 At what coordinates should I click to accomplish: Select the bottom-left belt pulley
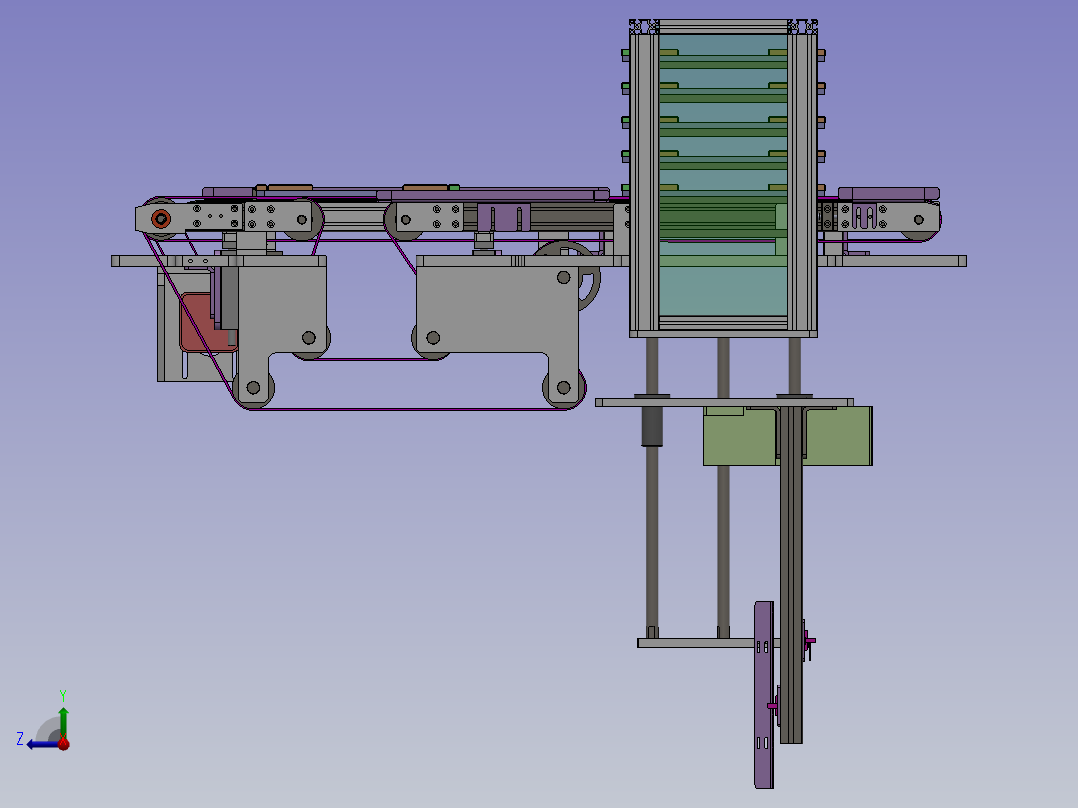point(254,388)
